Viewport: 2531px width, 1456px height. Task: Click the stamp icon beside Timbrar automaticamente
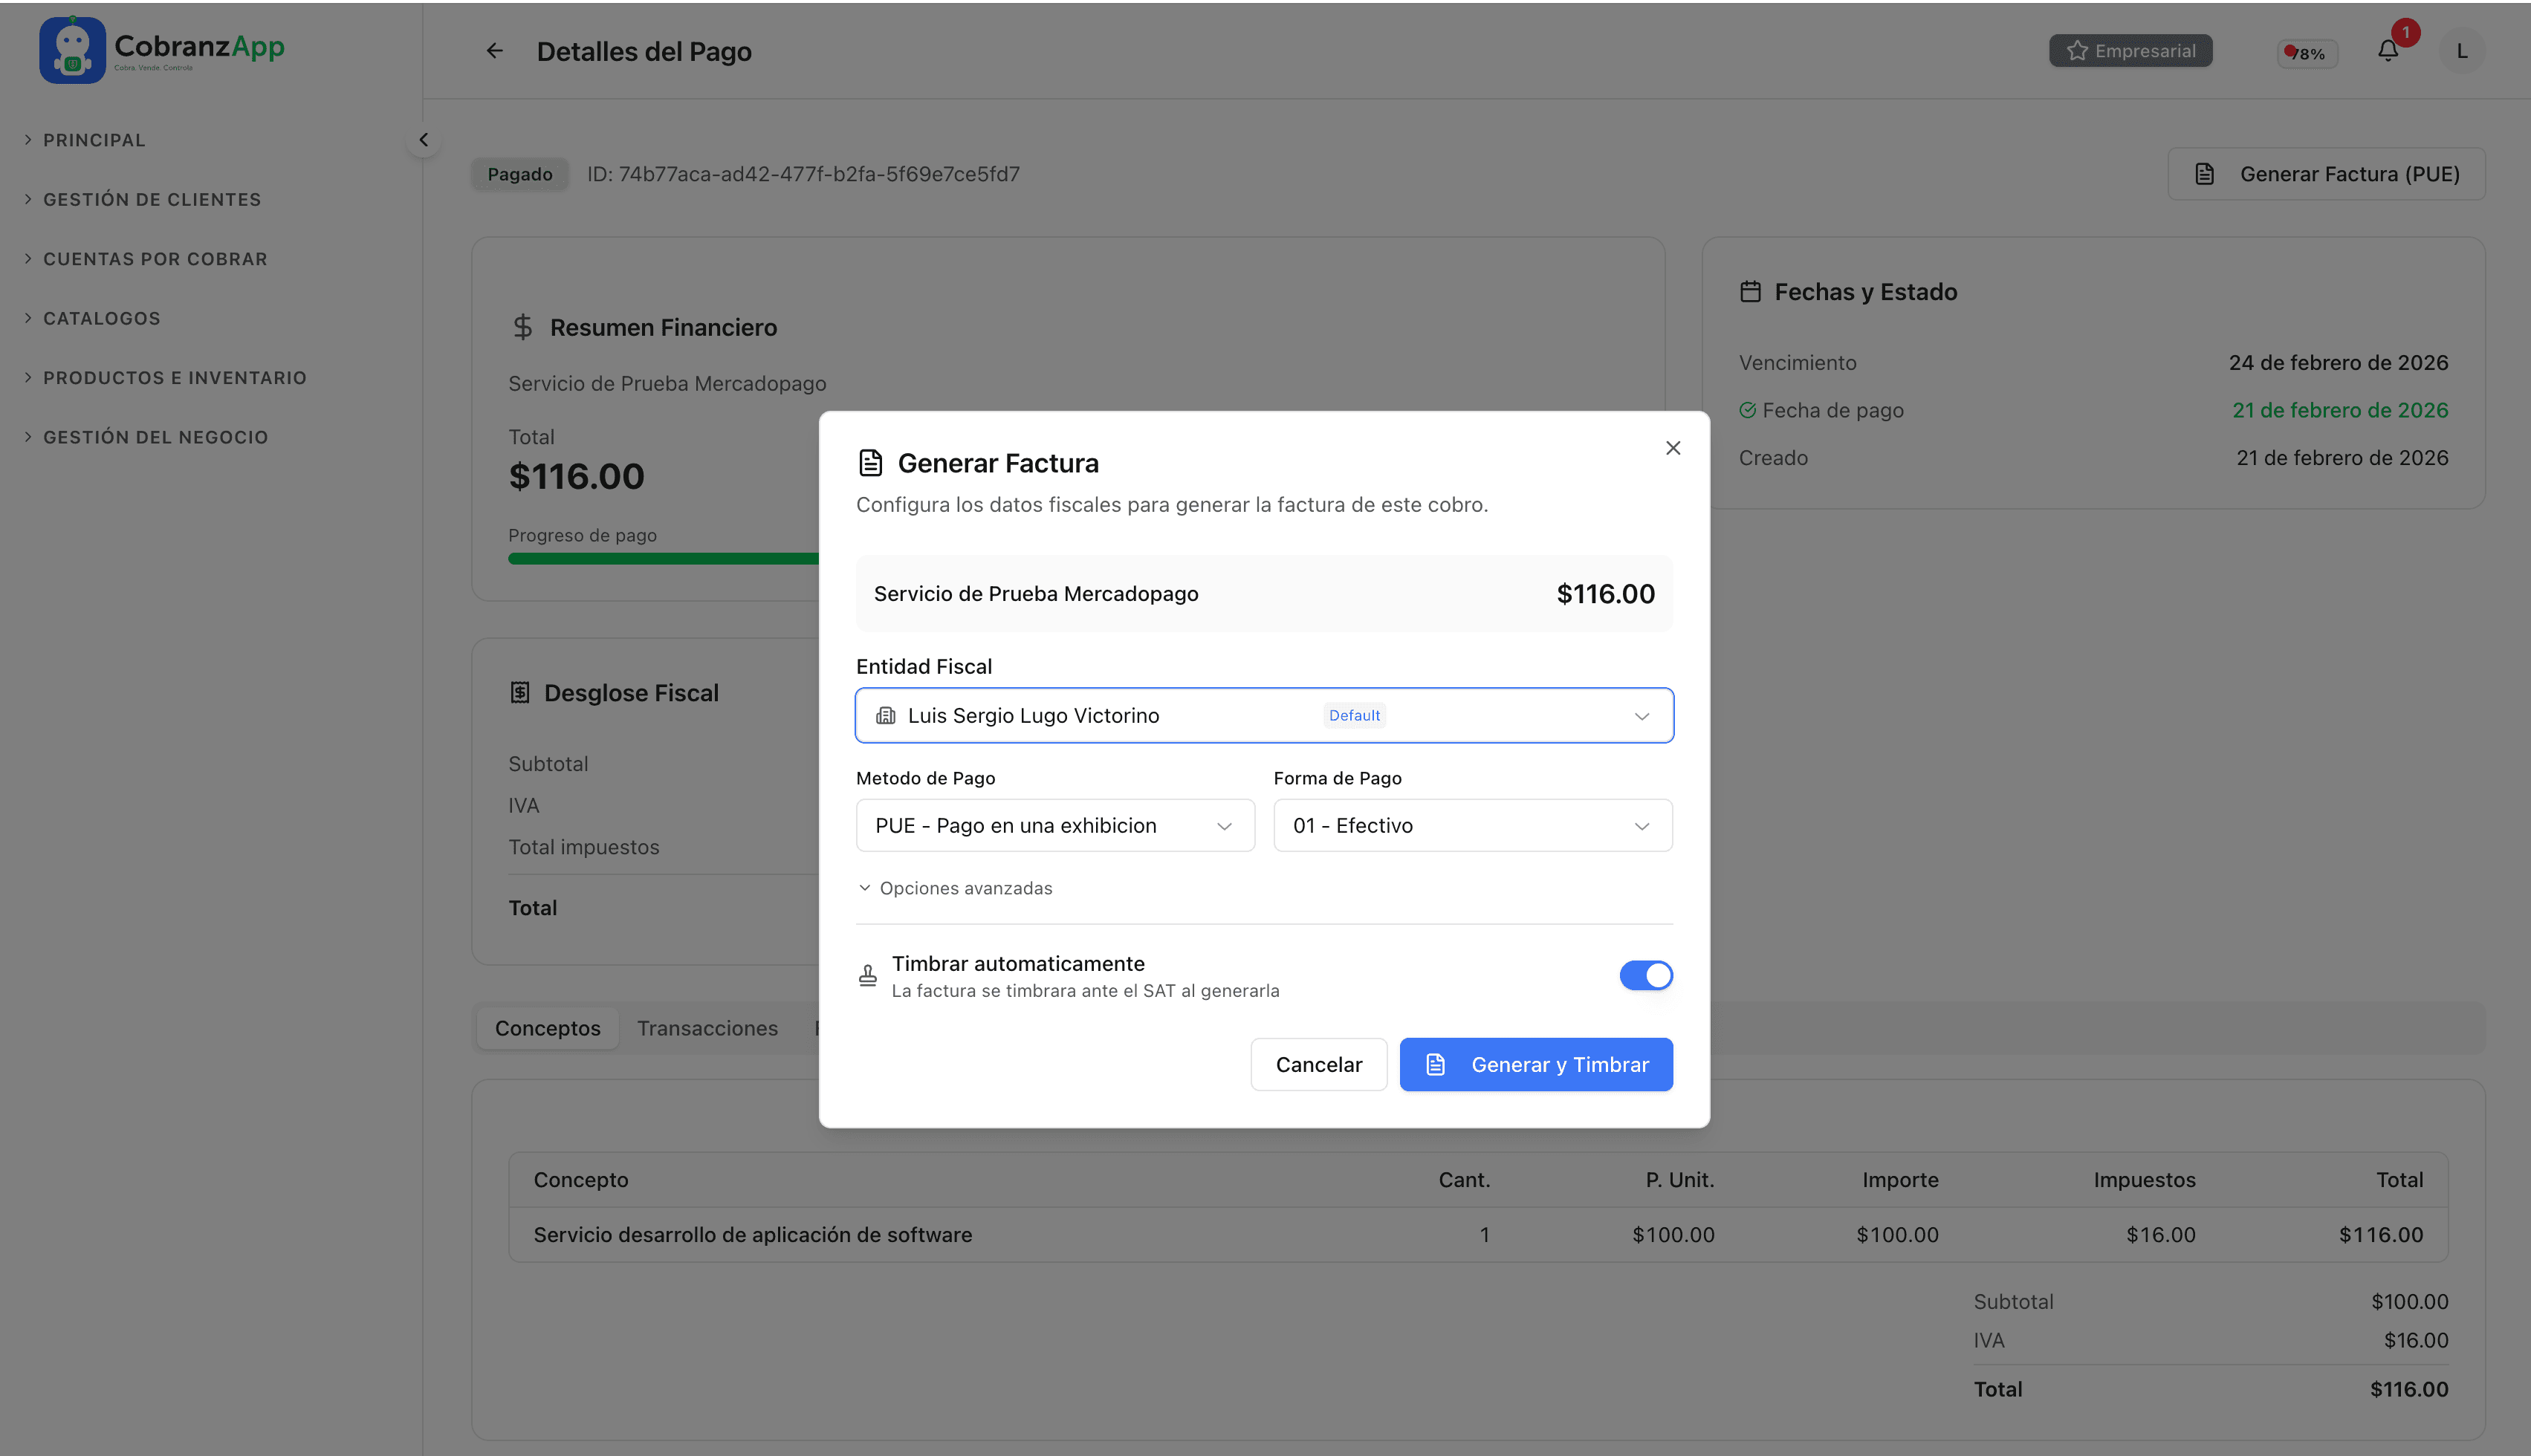[x=867, y=975]
